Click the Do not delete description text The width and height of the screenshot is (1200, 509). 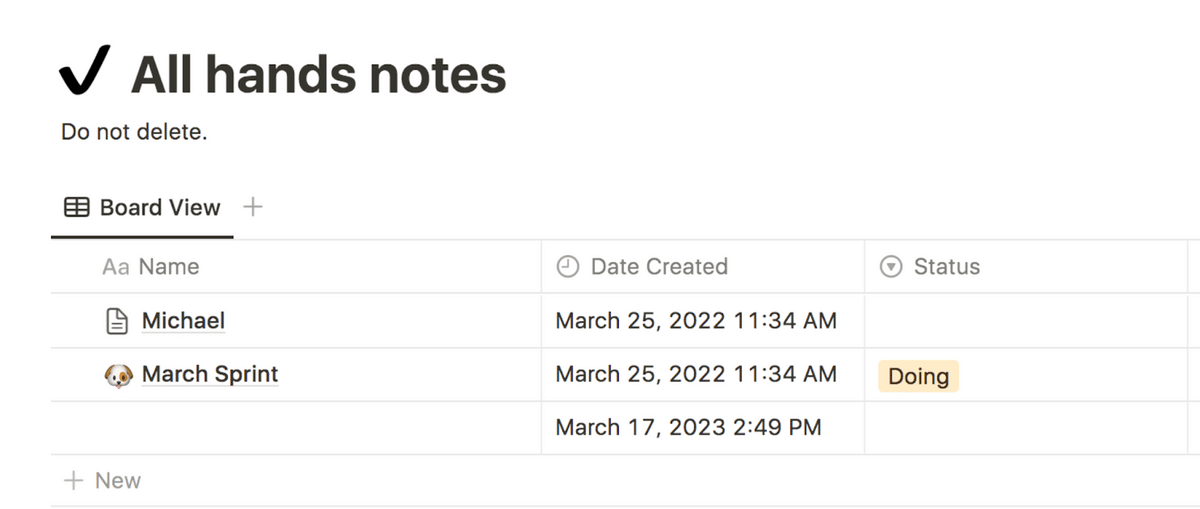tap(134, 132)
